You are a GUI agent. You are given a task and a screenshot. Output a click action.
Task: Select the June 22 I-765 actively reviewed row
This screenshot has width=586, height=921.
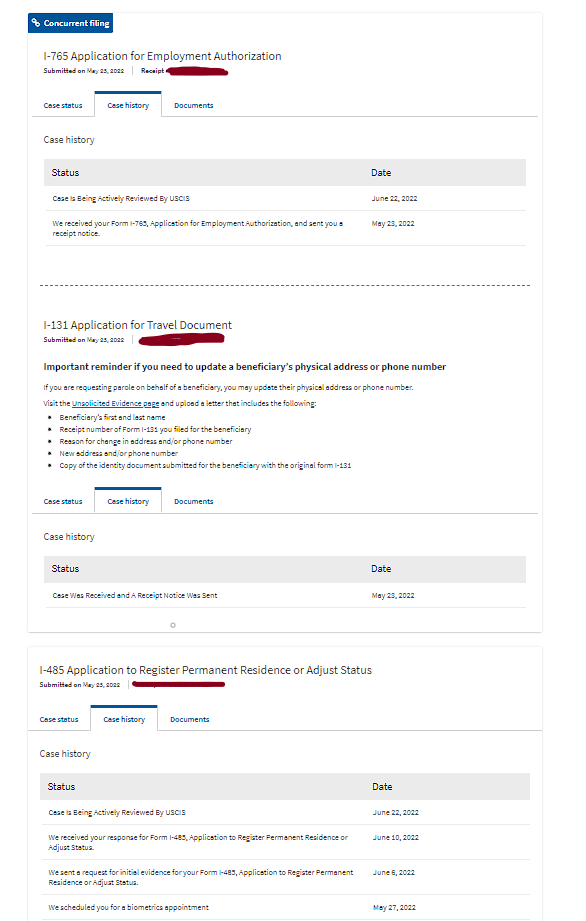[x=285, y=199]
